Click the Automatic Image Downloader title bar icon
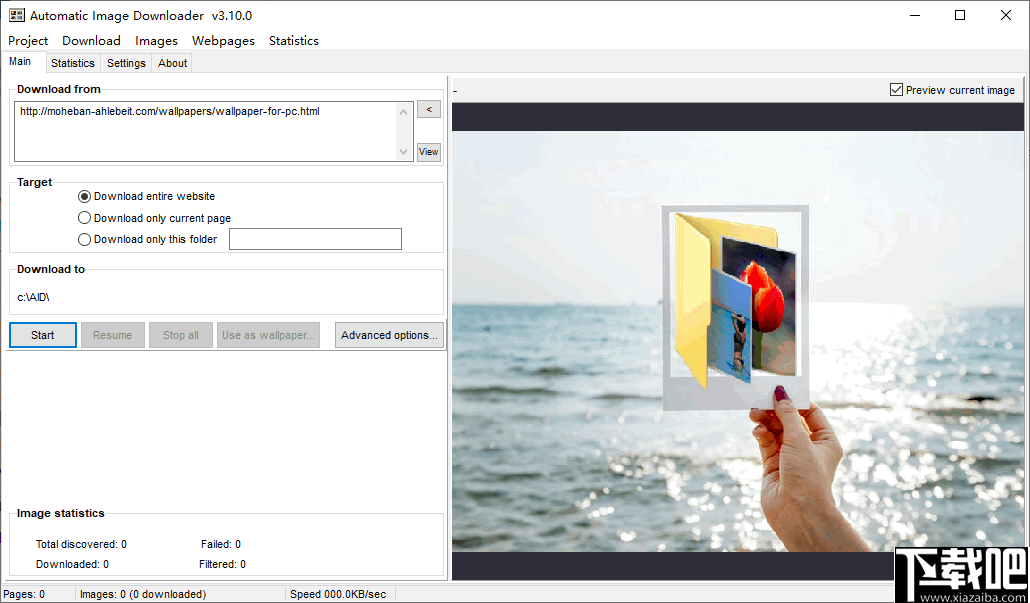Screen dimensions: 1030x603 click(x=16, y=15)
